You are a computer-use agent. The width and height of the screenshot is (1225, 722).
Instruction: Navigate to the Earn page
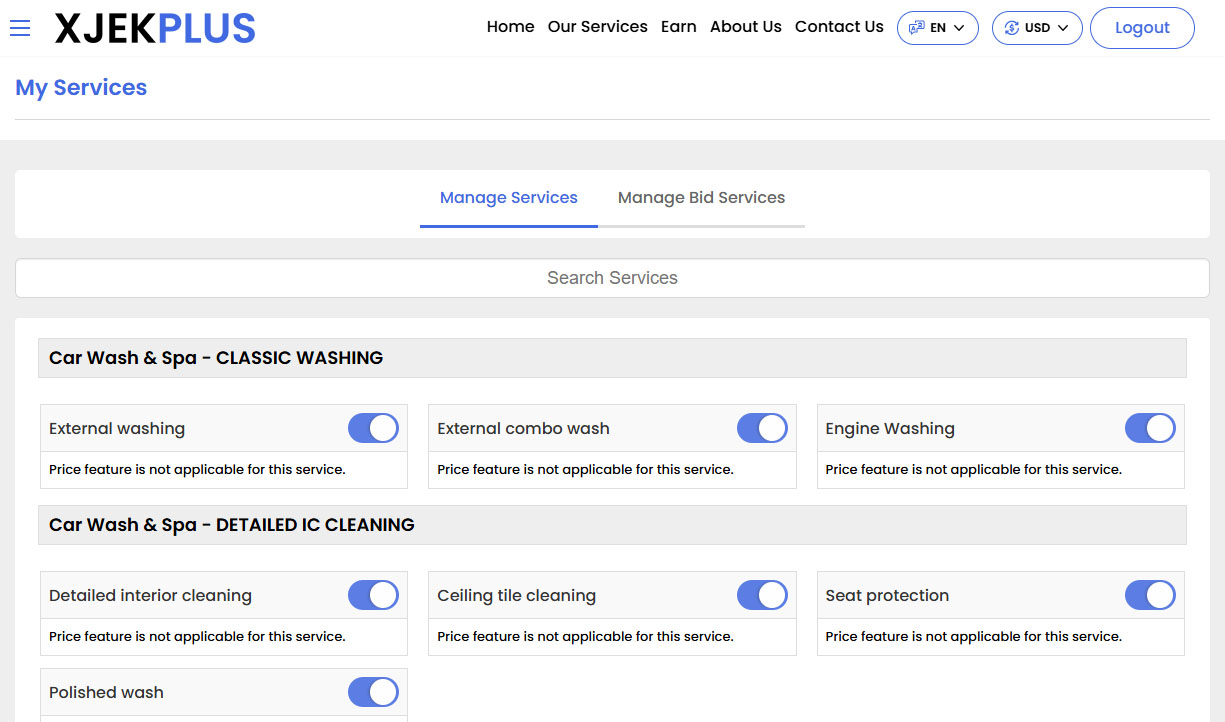coord(679,27)
